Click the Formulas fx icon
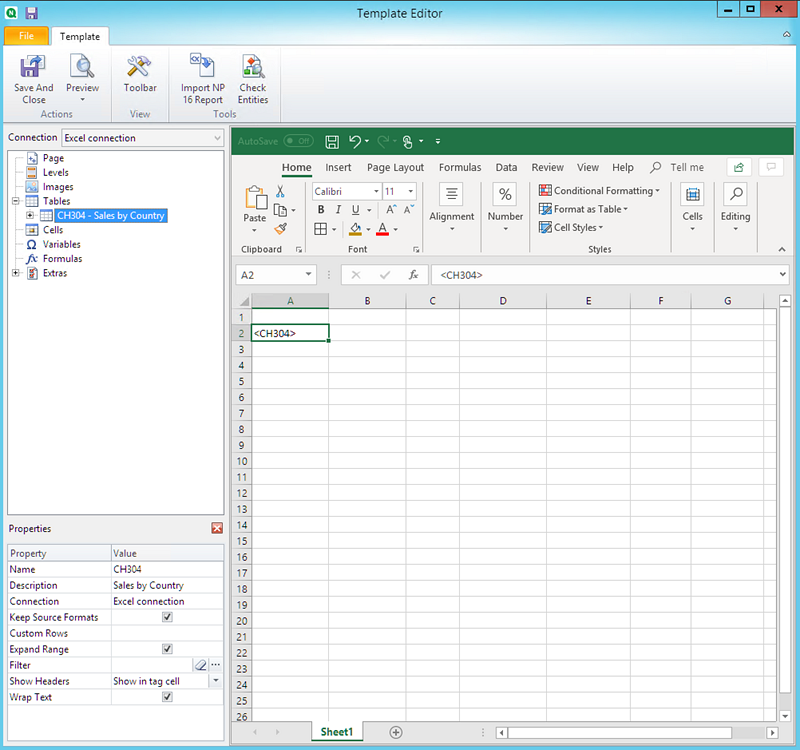800x750 pixels. [x=30, y=259]
